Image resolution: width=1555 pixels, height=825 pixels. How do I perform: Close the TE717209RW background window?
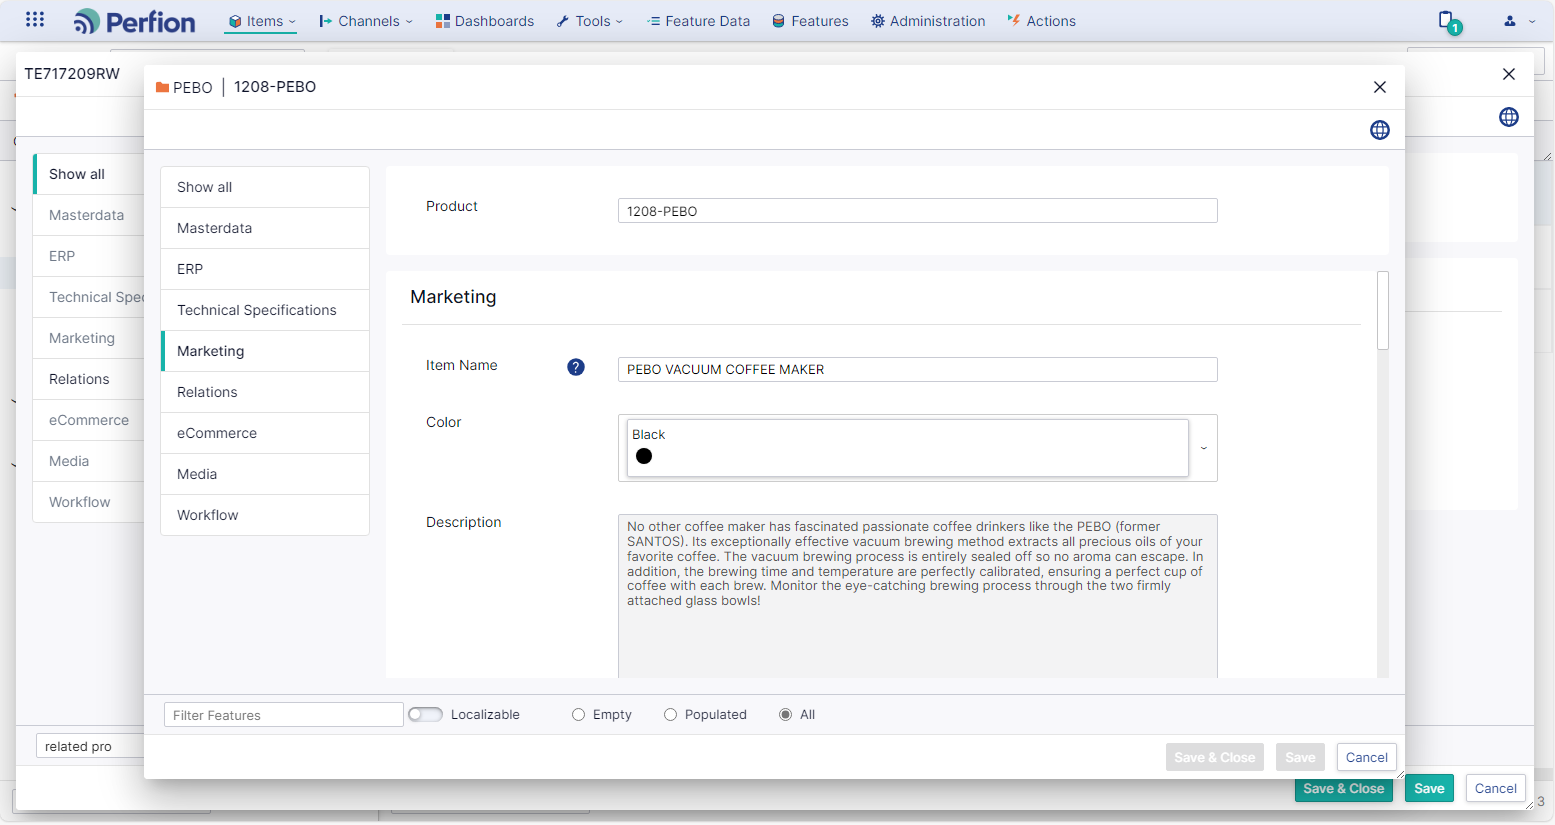tap(1509, 74)
